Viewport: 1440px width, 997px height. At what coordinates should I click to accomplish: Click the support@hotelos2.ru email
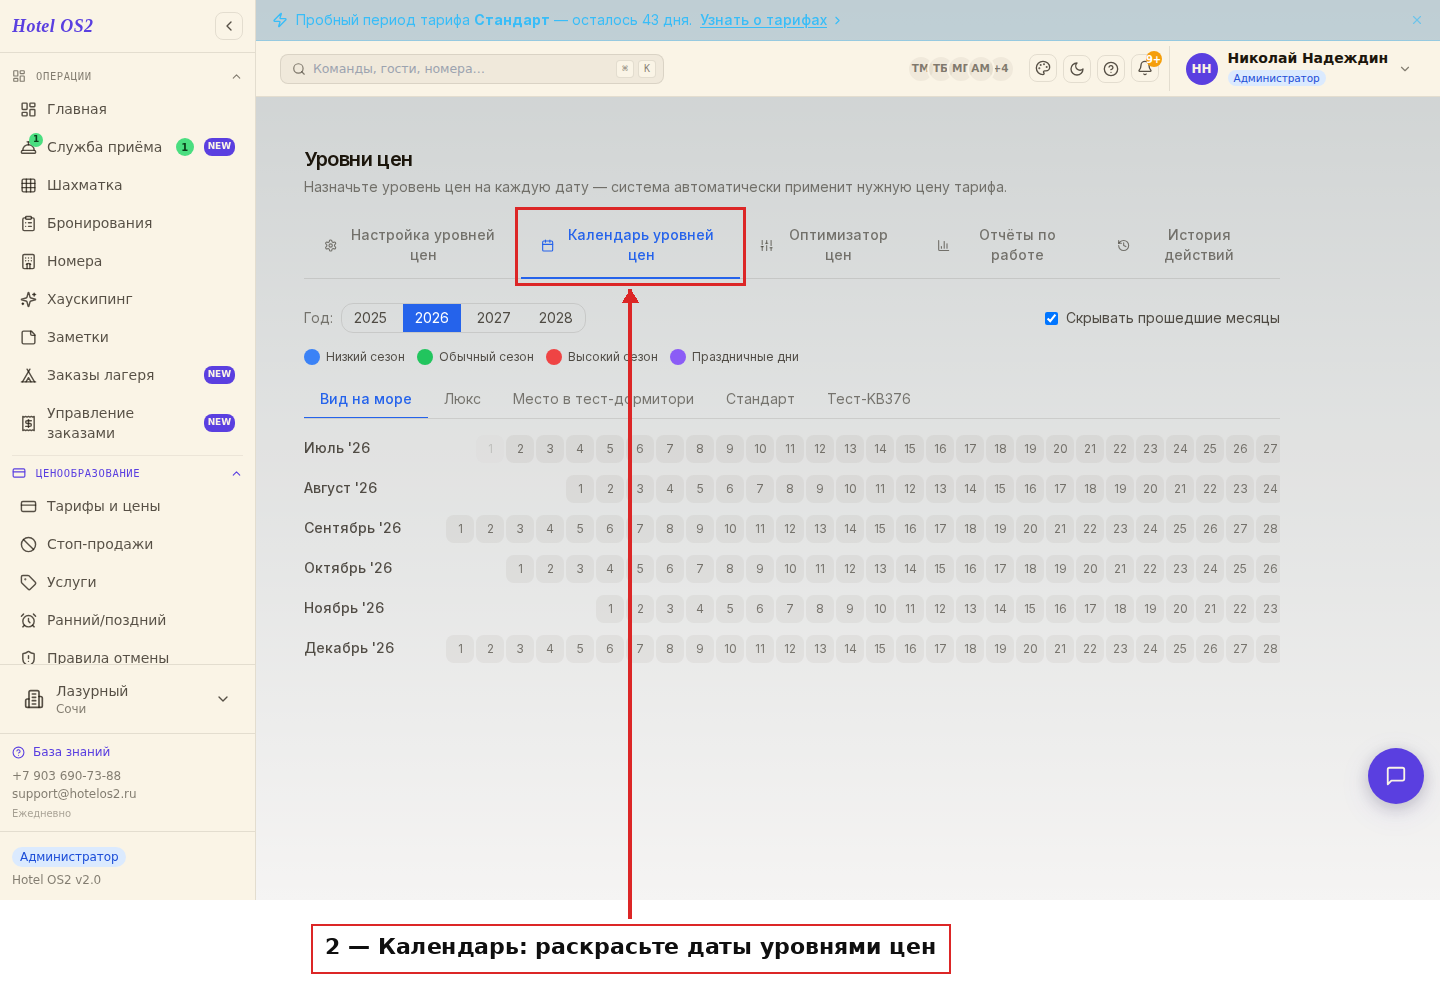coord(74,794)
